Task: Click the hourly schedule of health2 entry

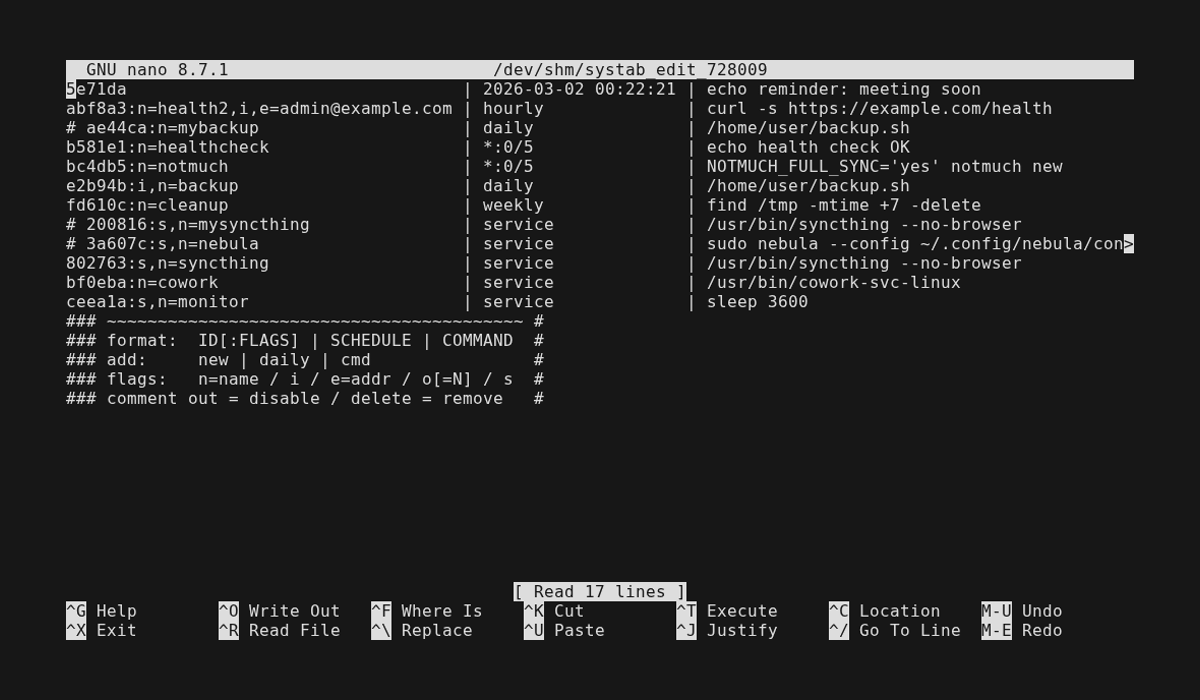Action: (x=513, y=108)
